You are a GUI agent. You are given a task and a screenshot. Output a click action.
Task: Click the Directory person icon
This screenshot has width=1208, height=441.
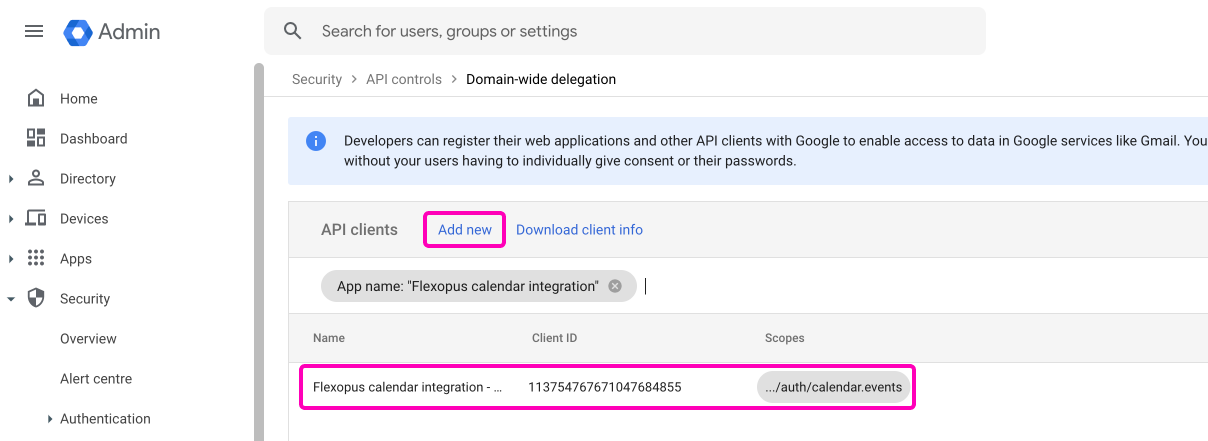point(36,178)
